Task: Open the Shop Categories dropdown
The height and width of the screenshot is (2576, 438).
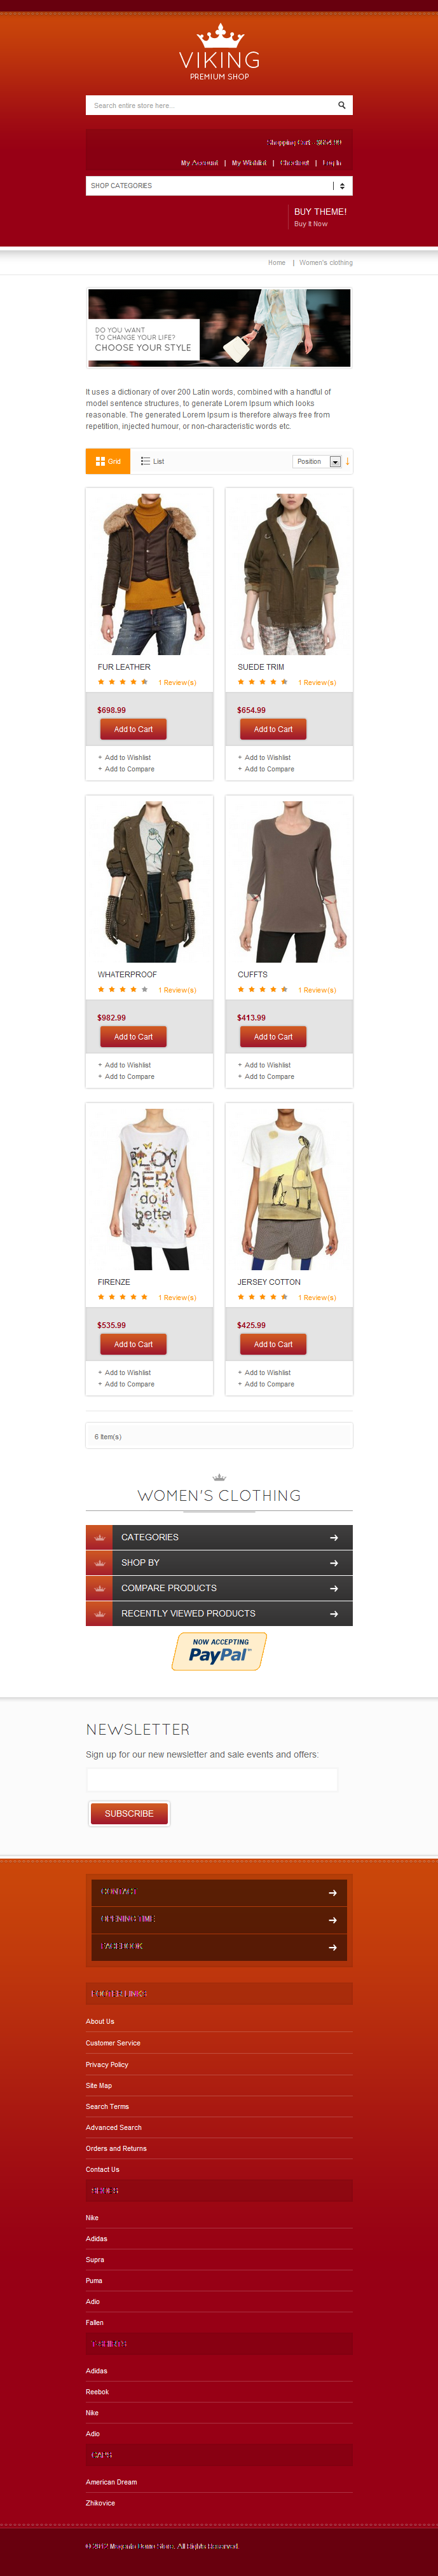Action: click(x=219, y=185)
